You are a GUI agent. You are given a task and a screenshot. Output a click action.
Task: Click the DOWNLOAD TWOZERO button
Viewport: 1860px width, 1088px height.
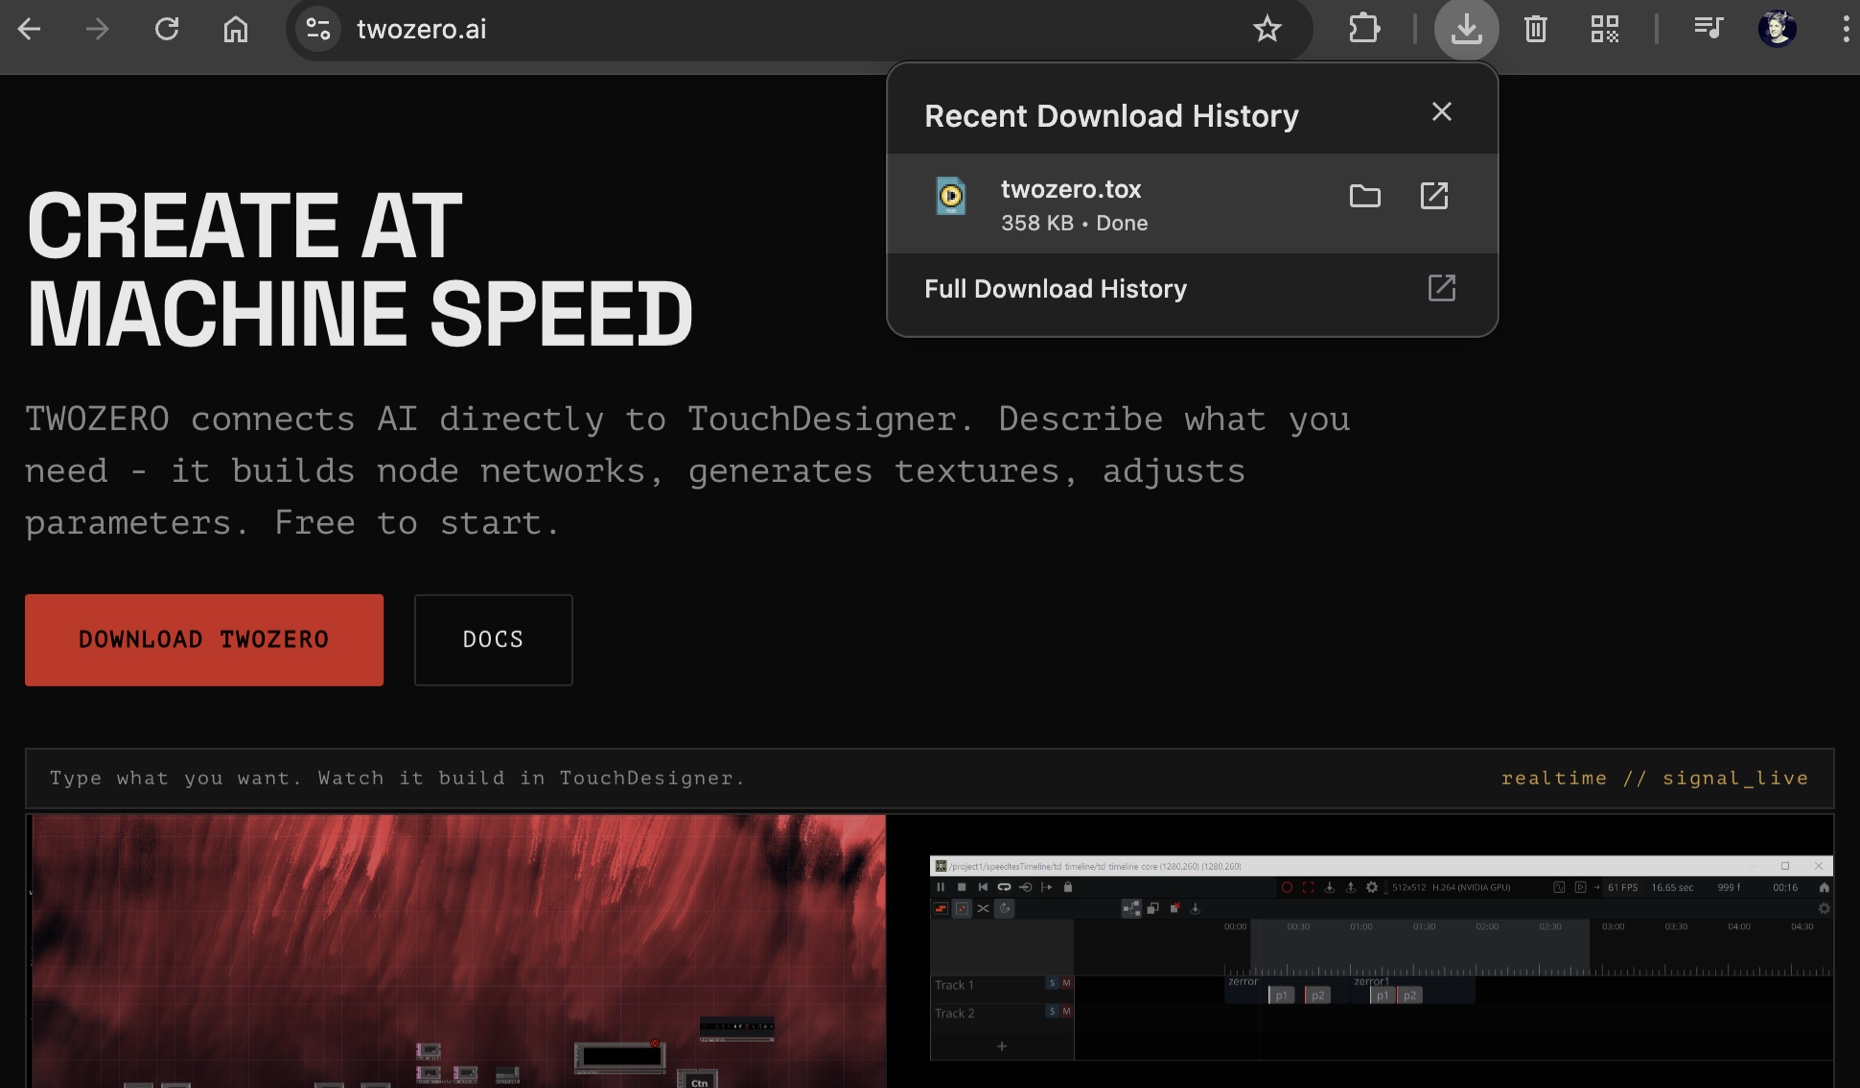(203, 639)
